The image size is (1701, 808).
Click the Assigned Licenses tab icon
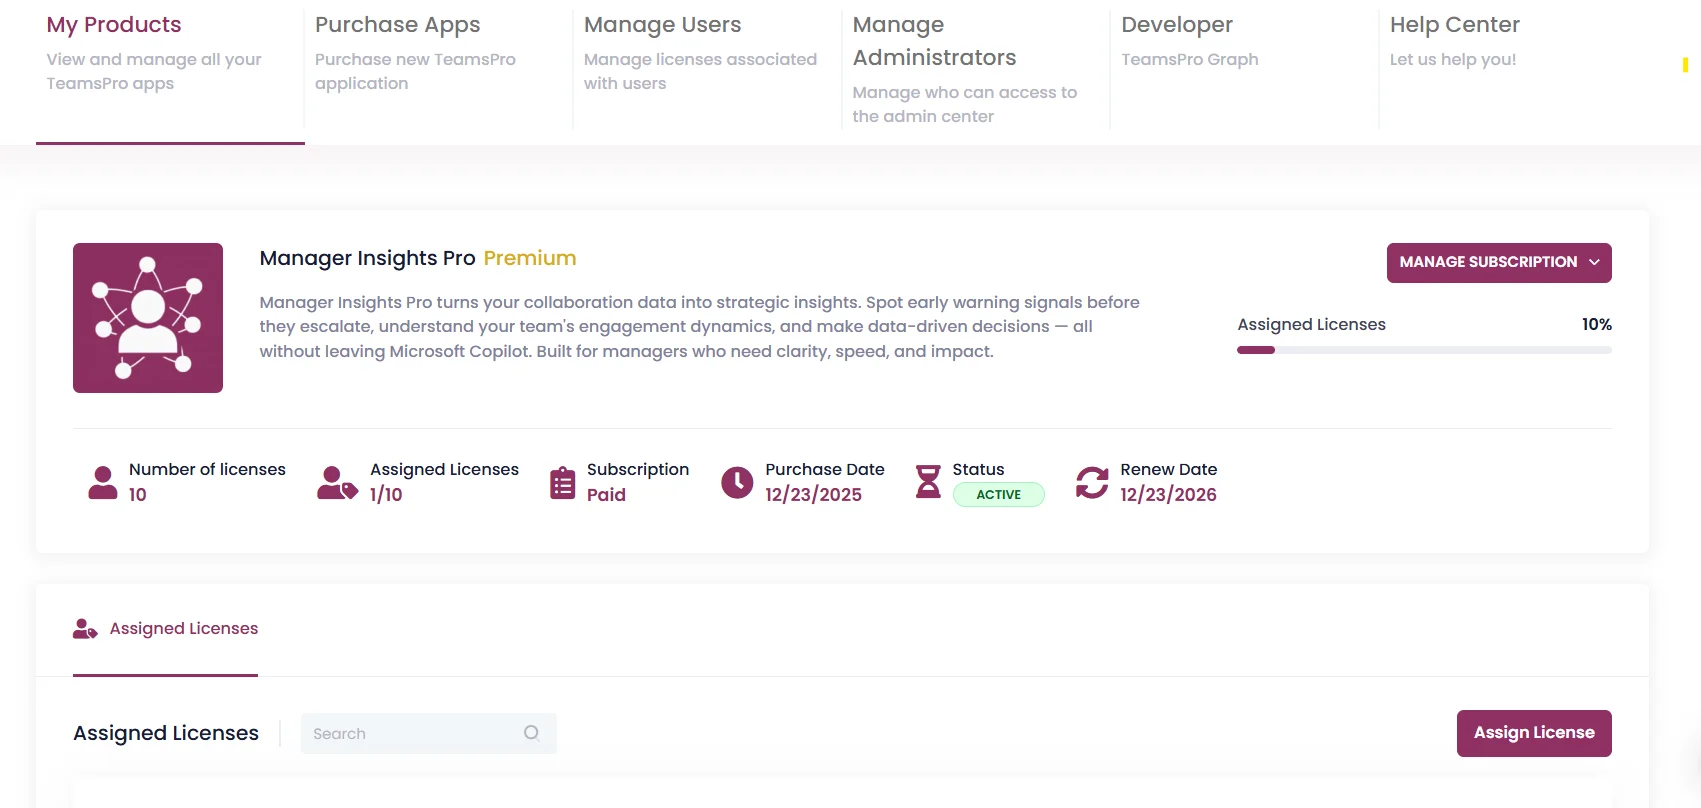[x=85, y=629]
